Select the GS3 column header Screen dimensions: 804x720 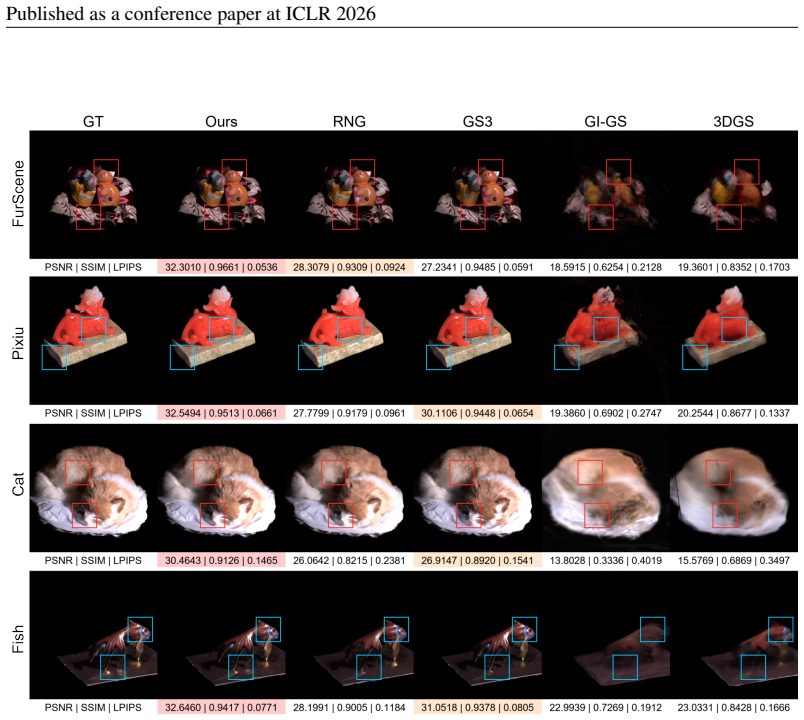point(477,122)
